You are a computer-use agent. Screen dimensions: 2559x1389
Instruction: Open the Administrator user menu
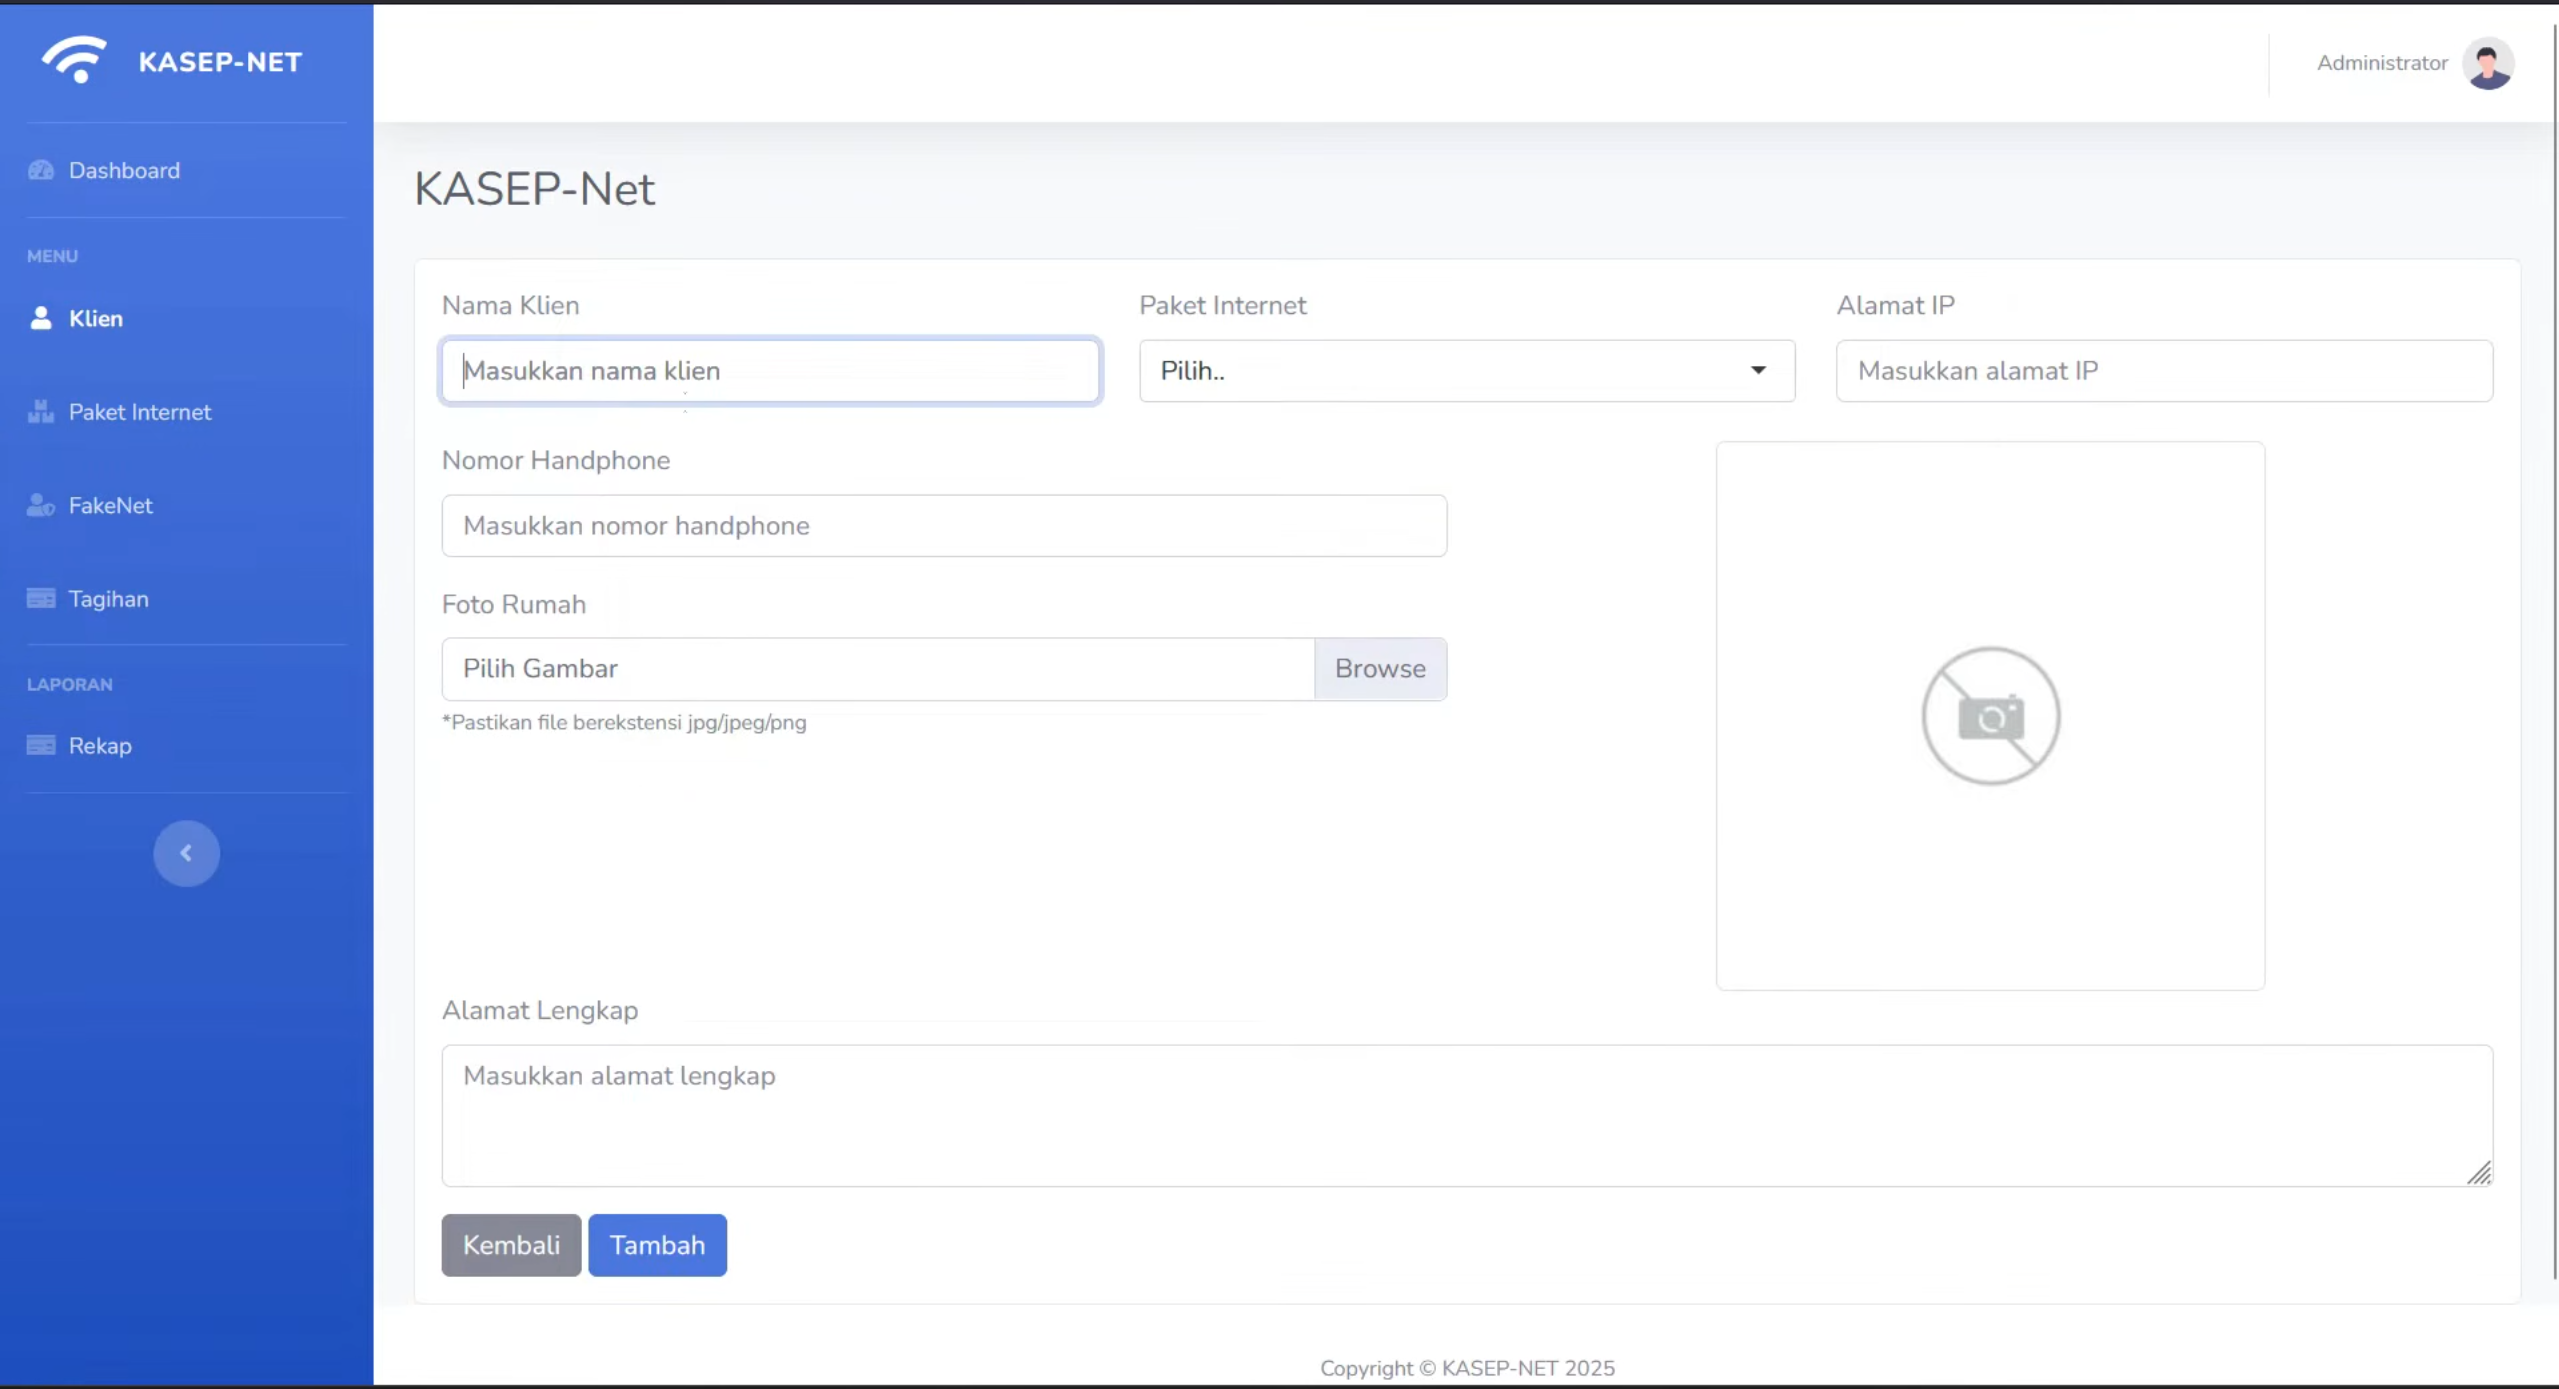pyautogui.click(x=2414, y=63)
